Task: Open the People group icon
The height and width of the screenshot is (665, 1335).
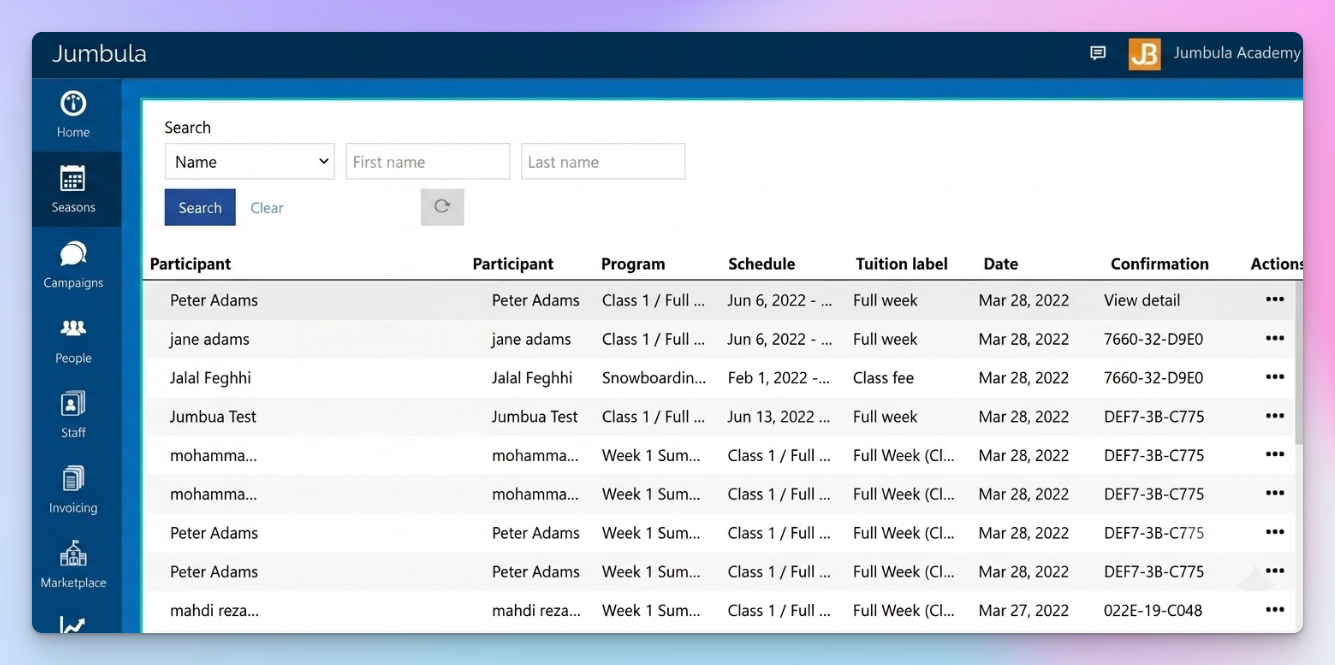Action: click(73, 329)
